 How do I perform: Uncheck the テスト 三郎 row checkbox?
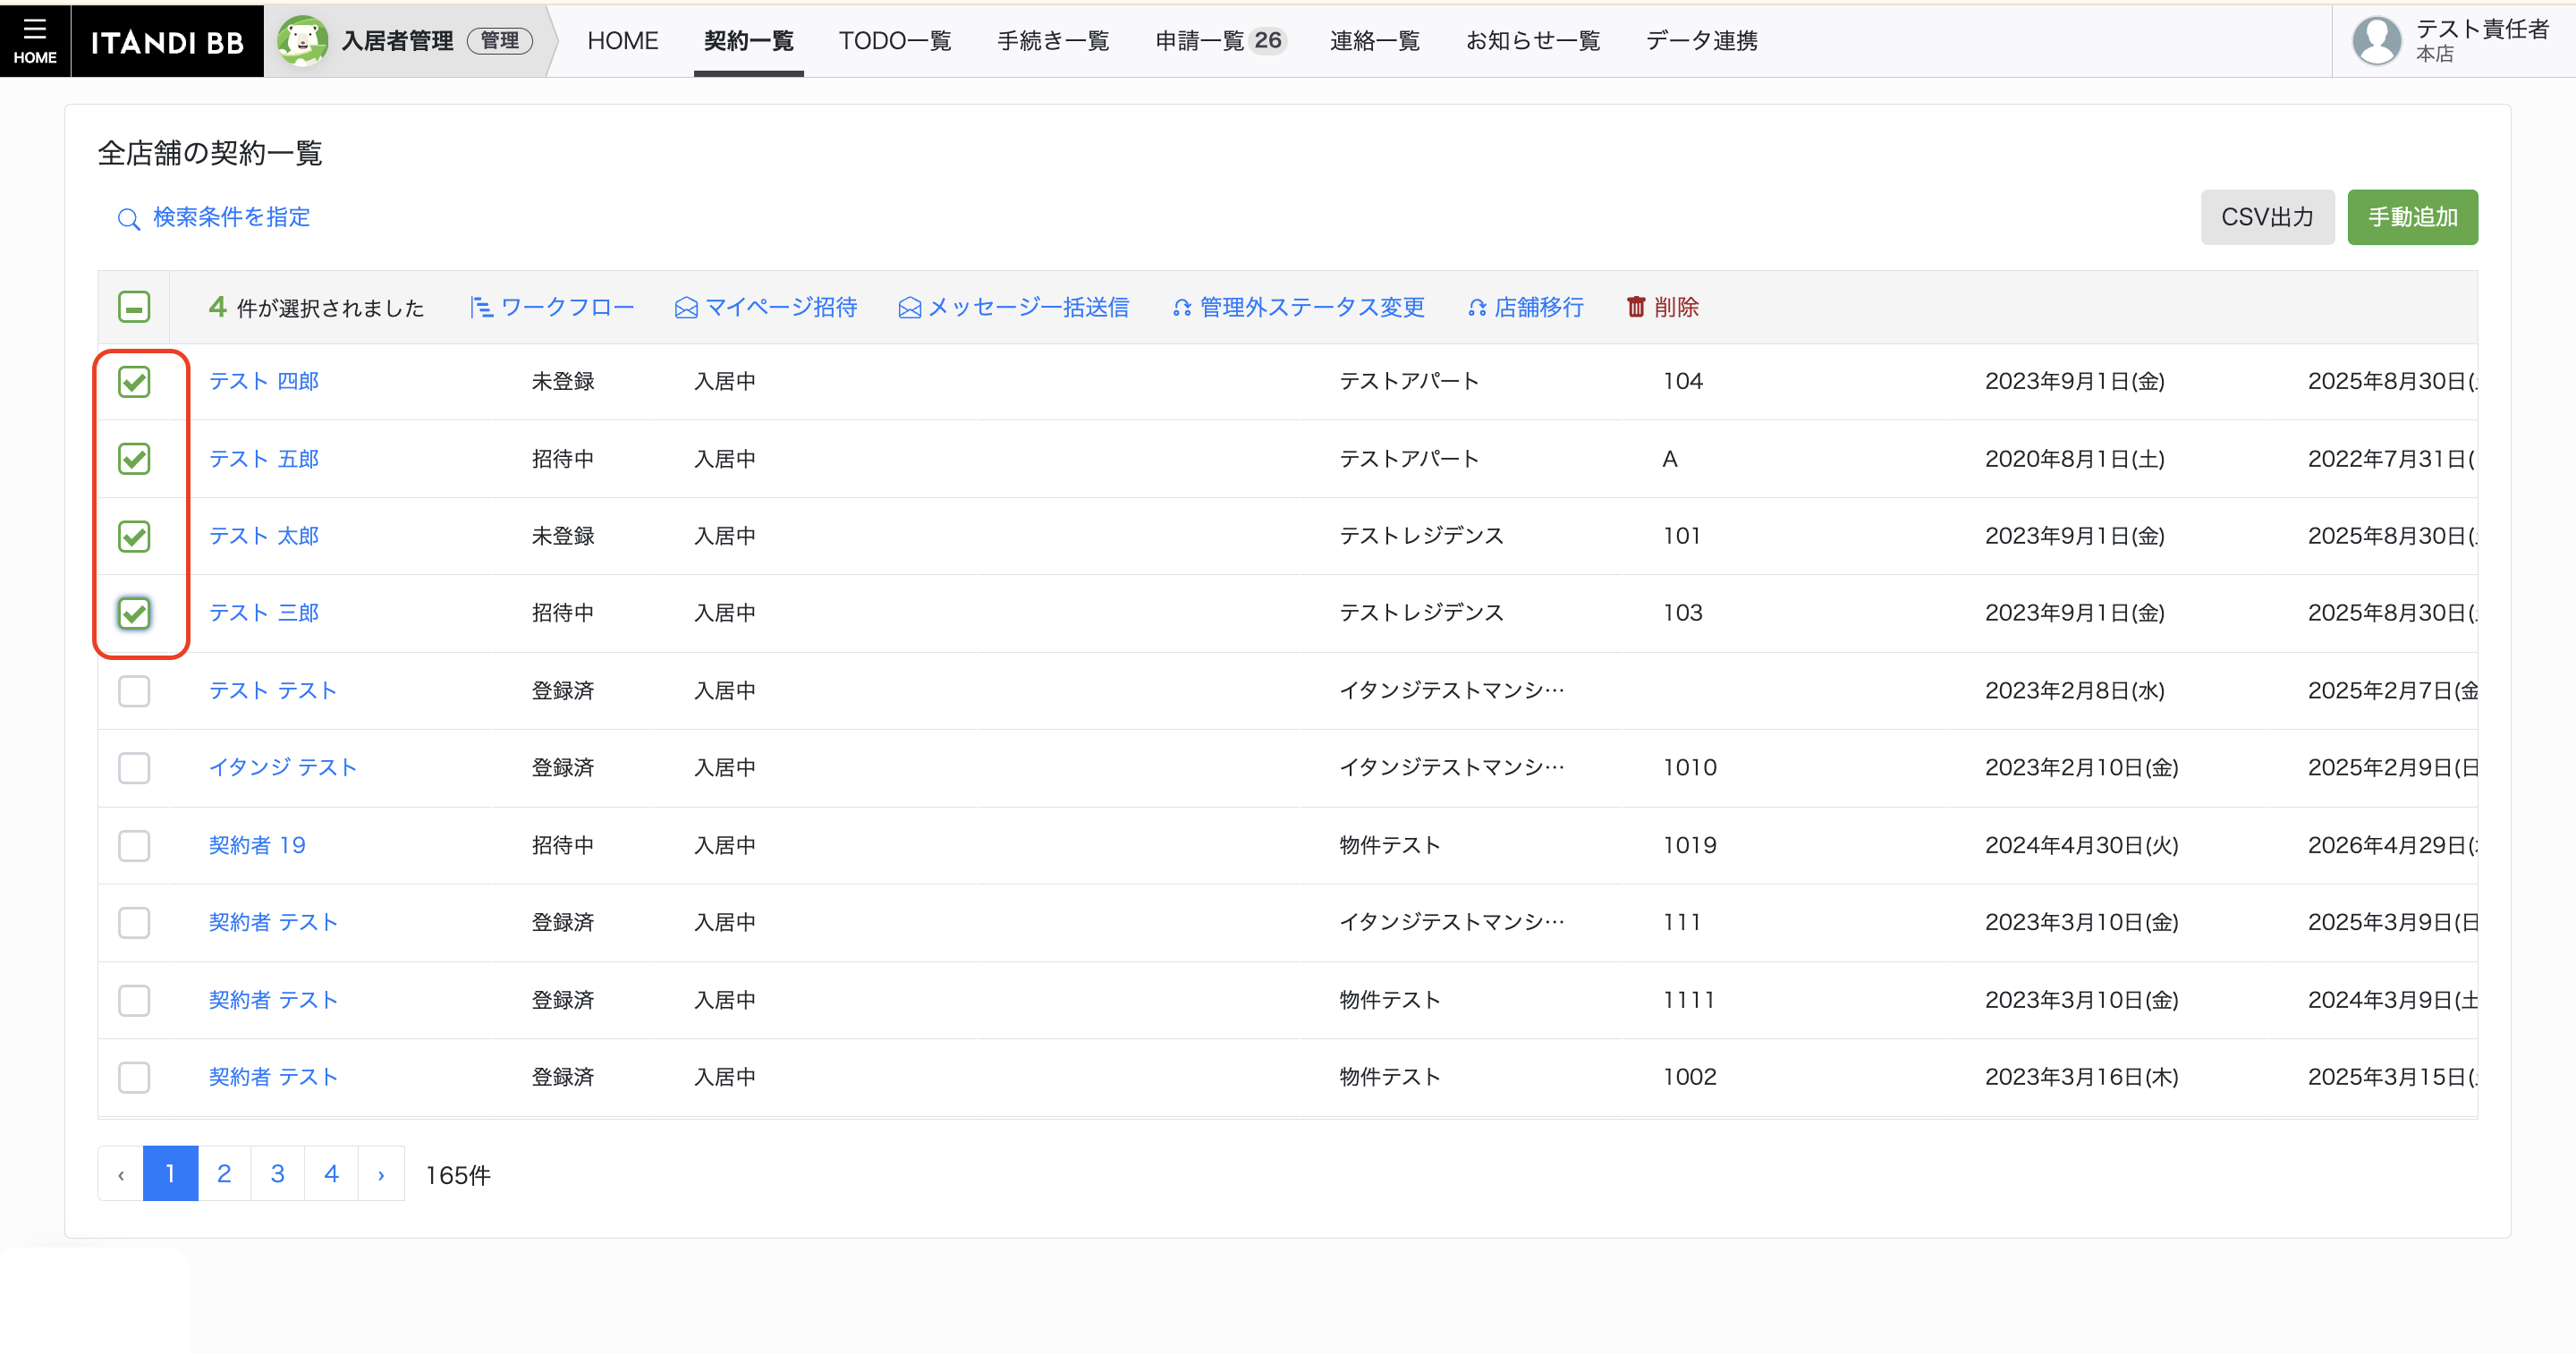[134, 613]
